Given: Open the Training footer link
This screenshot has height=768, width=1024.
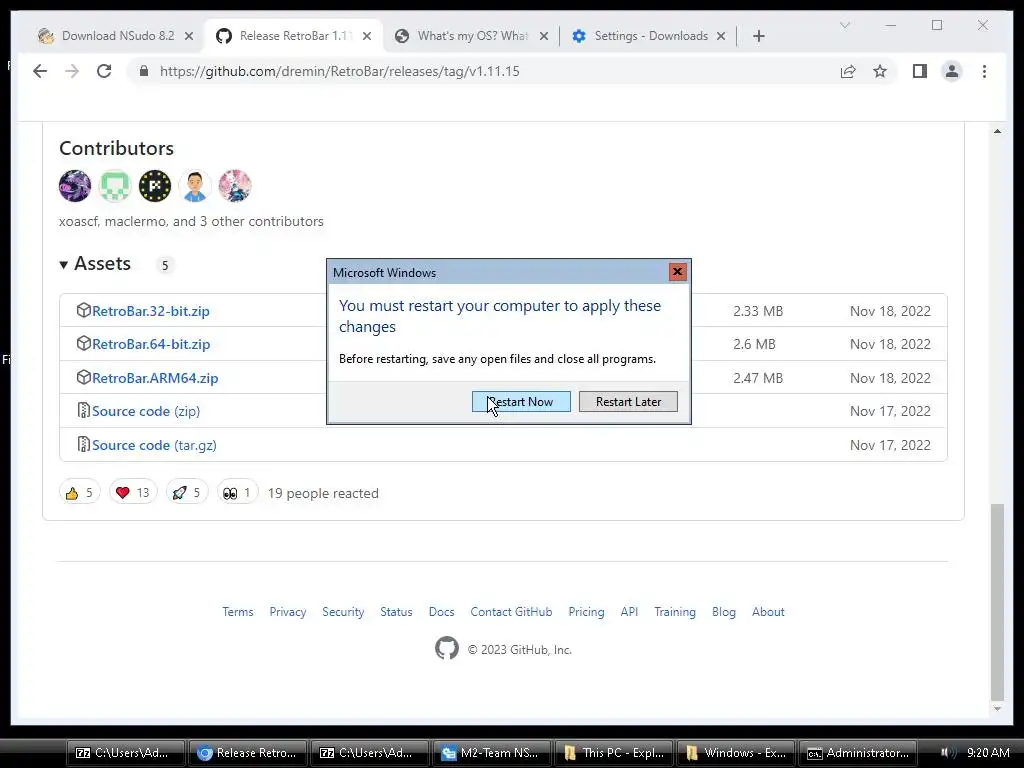Looking at the screenshot, I should [x=675, y=612].
